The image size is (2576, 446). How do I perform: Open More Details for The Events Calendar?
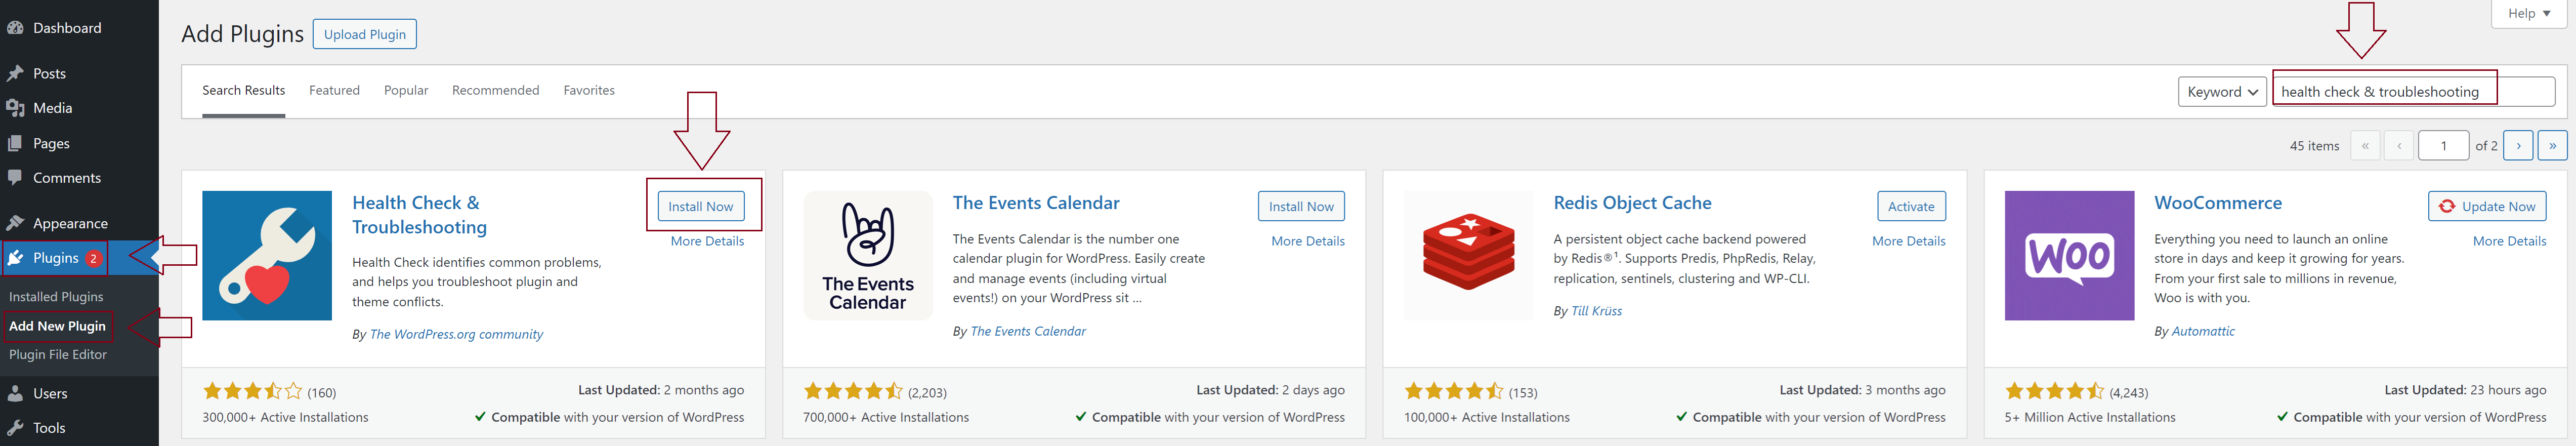click(x=1307, y=241)
